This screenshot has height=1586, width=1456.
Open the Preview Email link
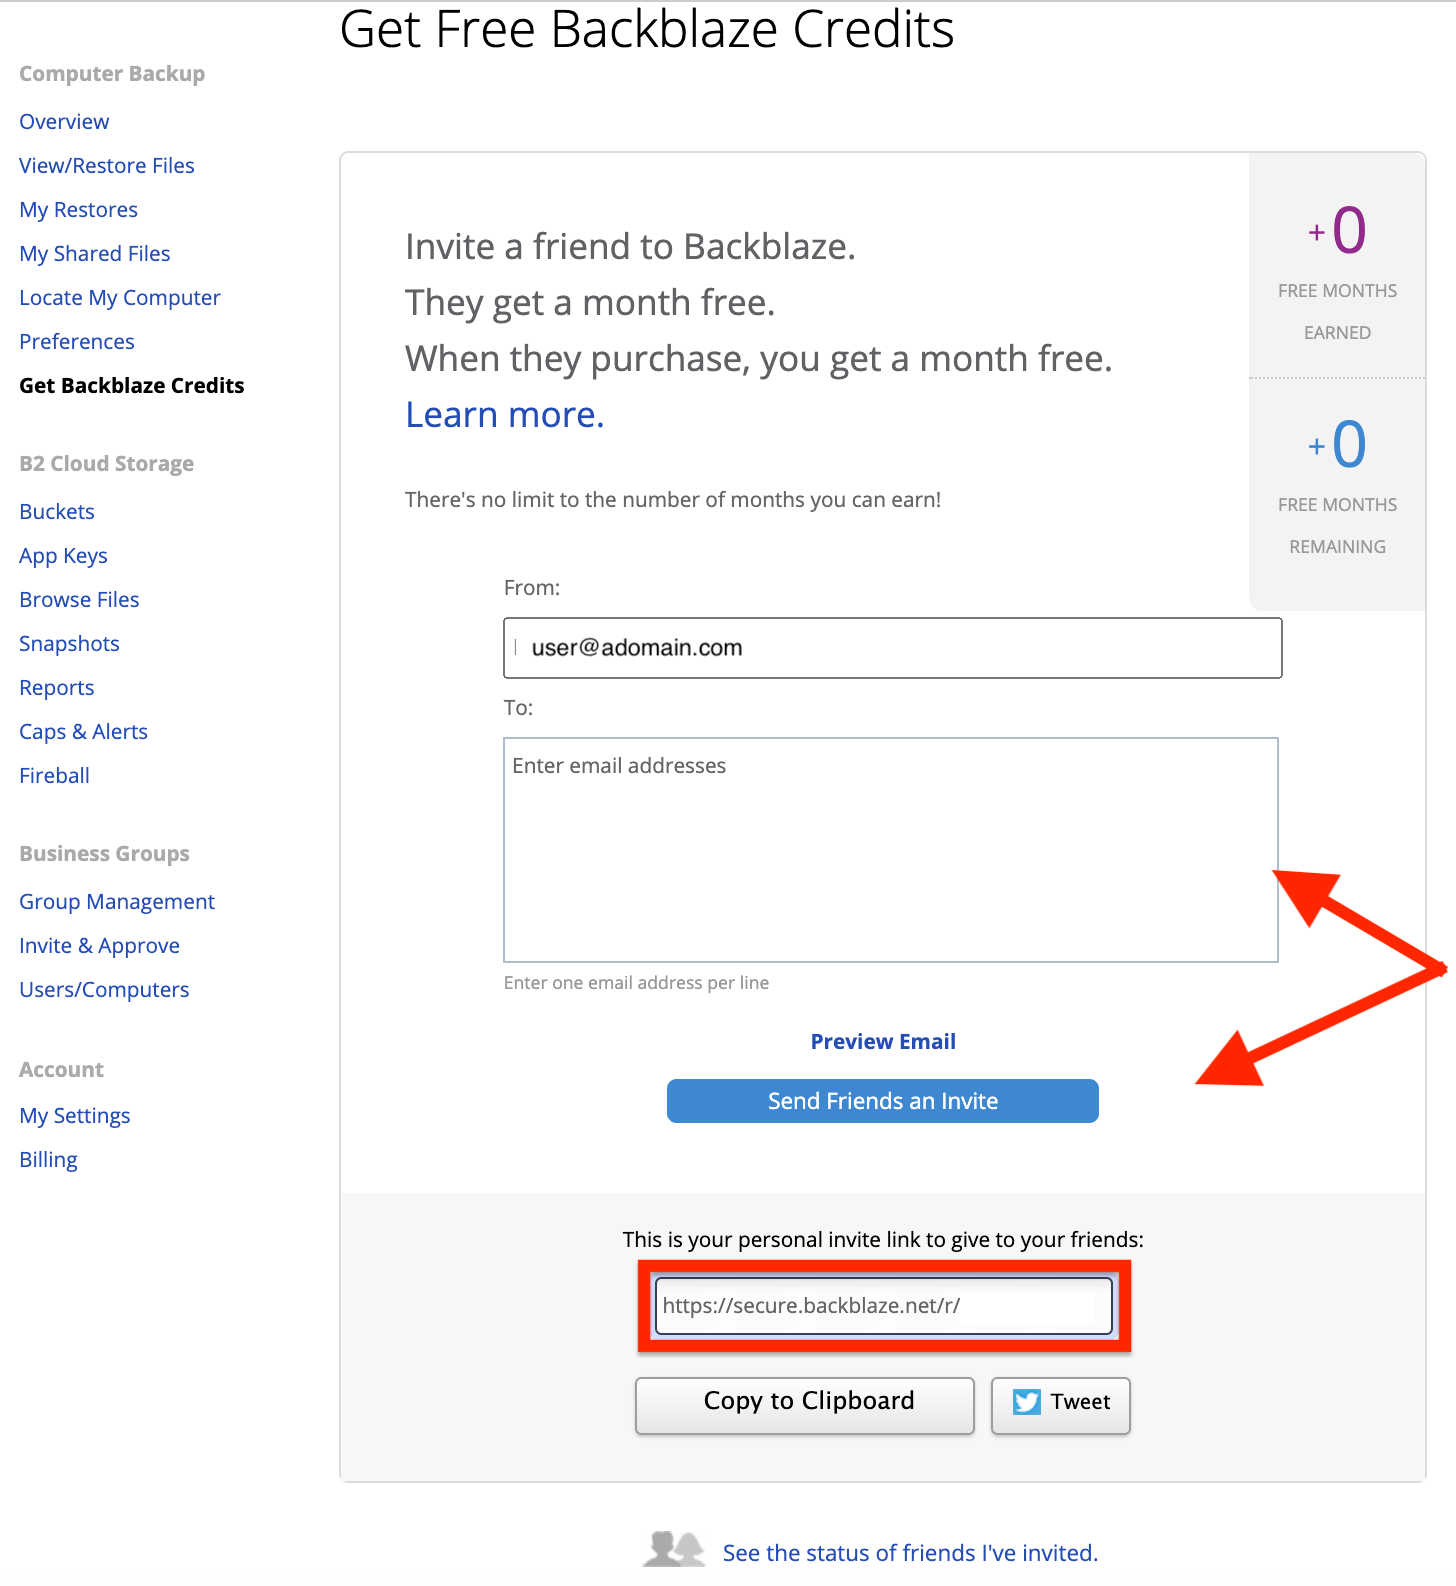[883, 1041]
